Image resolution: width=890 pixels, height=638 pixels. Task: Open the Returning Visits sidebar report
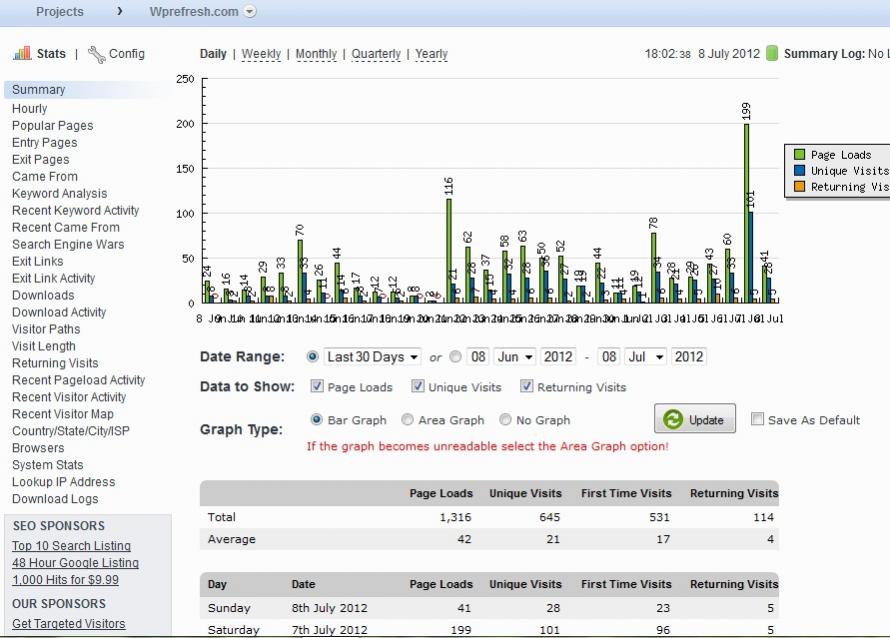55,363
